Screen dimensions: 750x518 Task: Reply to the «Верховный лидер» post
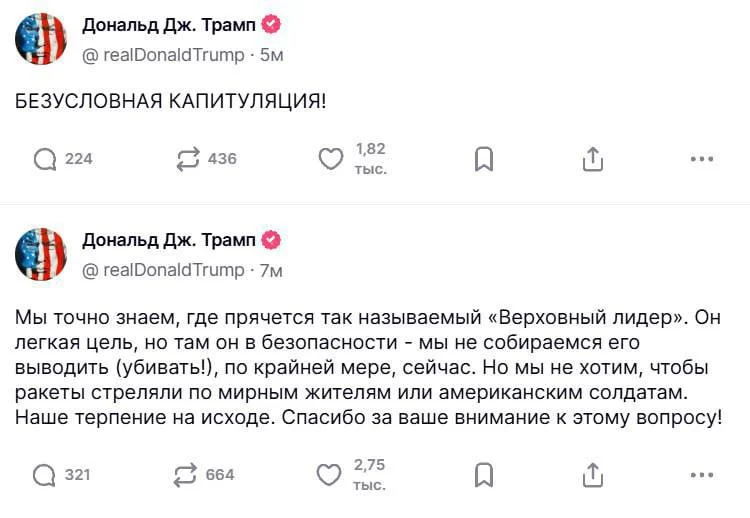(x=45, y=474)
